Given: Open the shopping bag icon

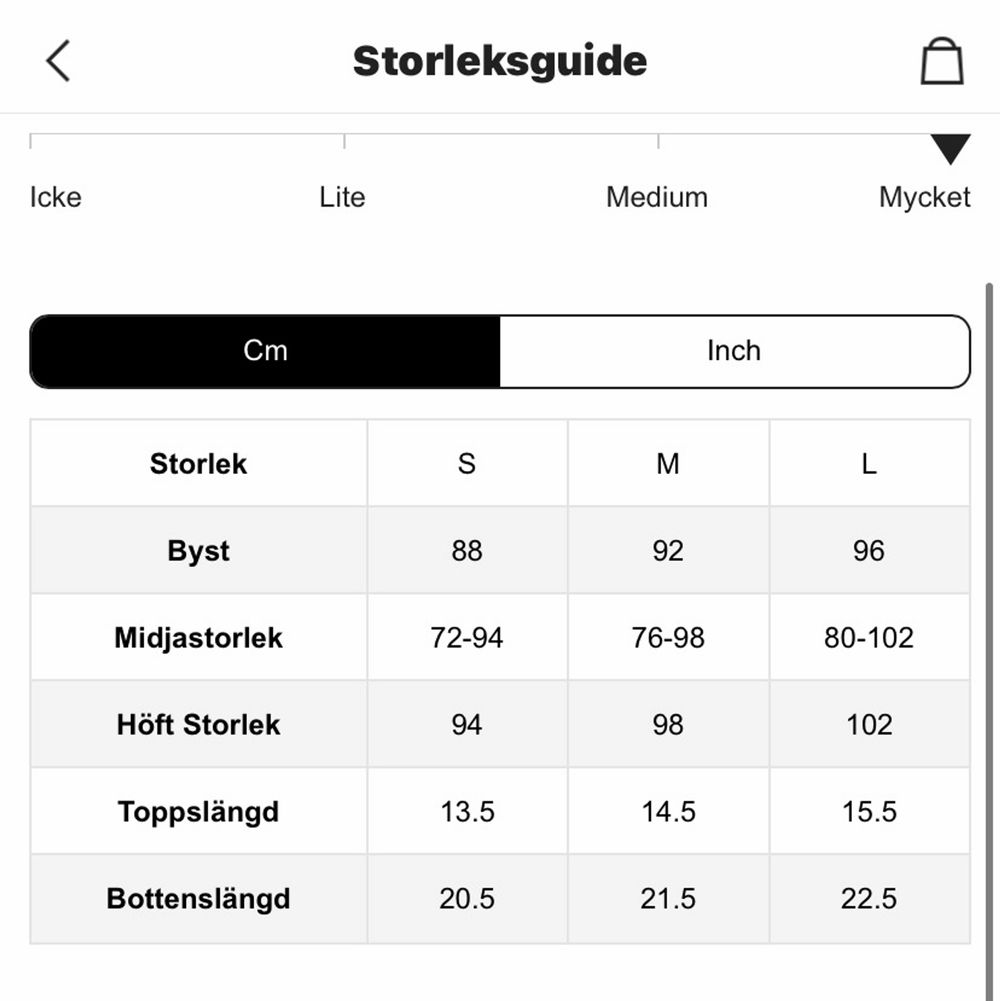Looking at the screenshot, I should click(x=941, y=62).
